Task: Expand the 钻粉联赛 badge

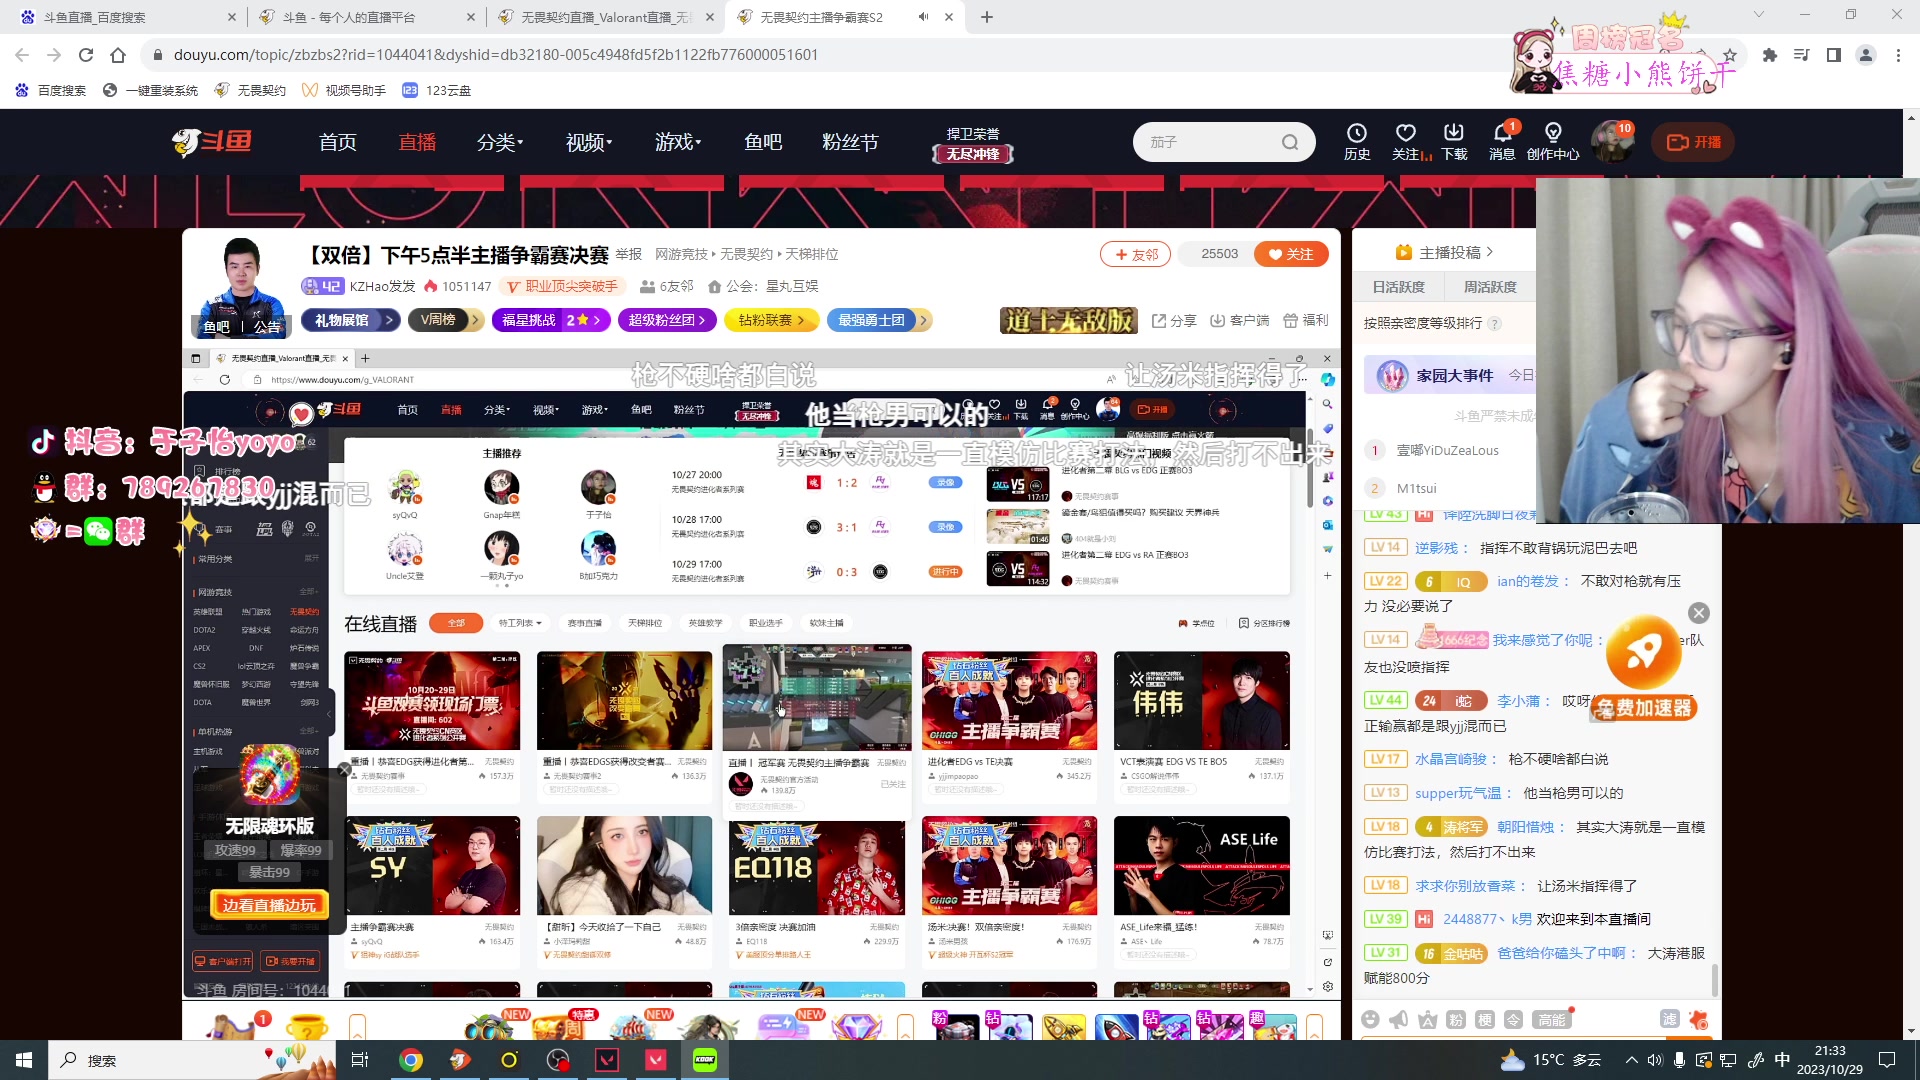Action: point(773,320)
